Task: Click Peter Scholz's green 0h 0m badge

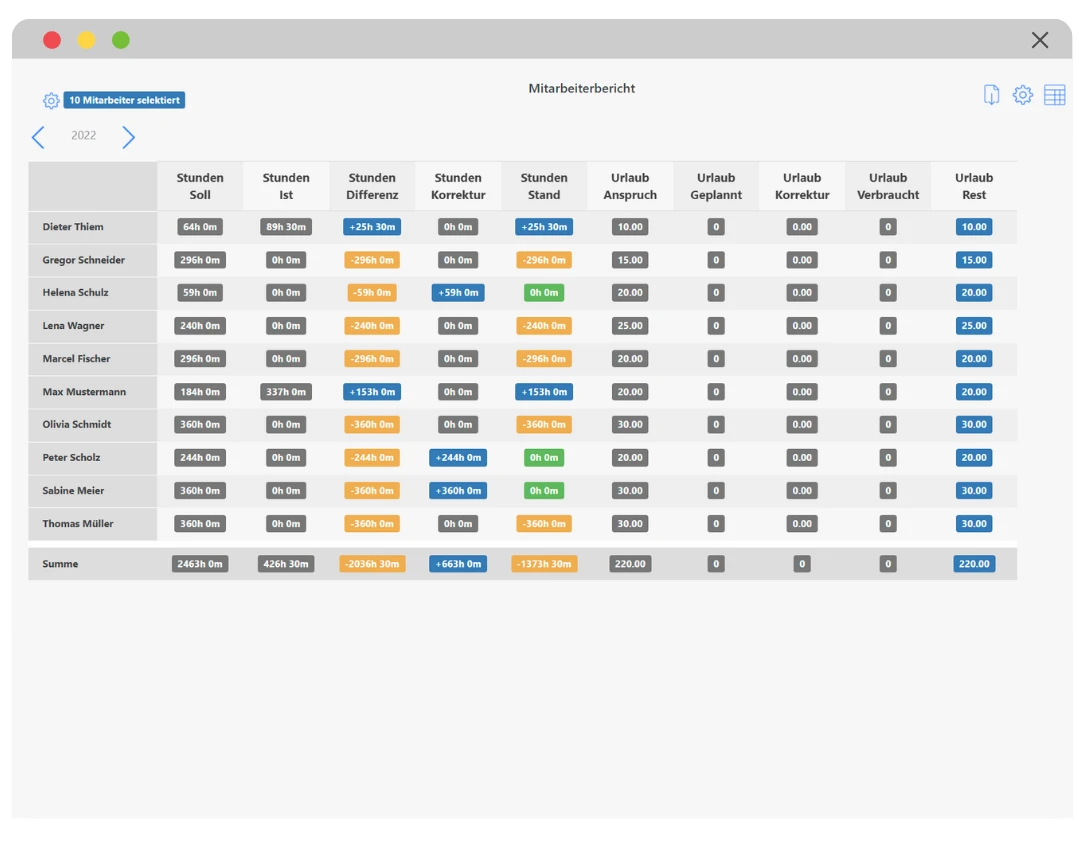Action: click(x=544, y=458)
